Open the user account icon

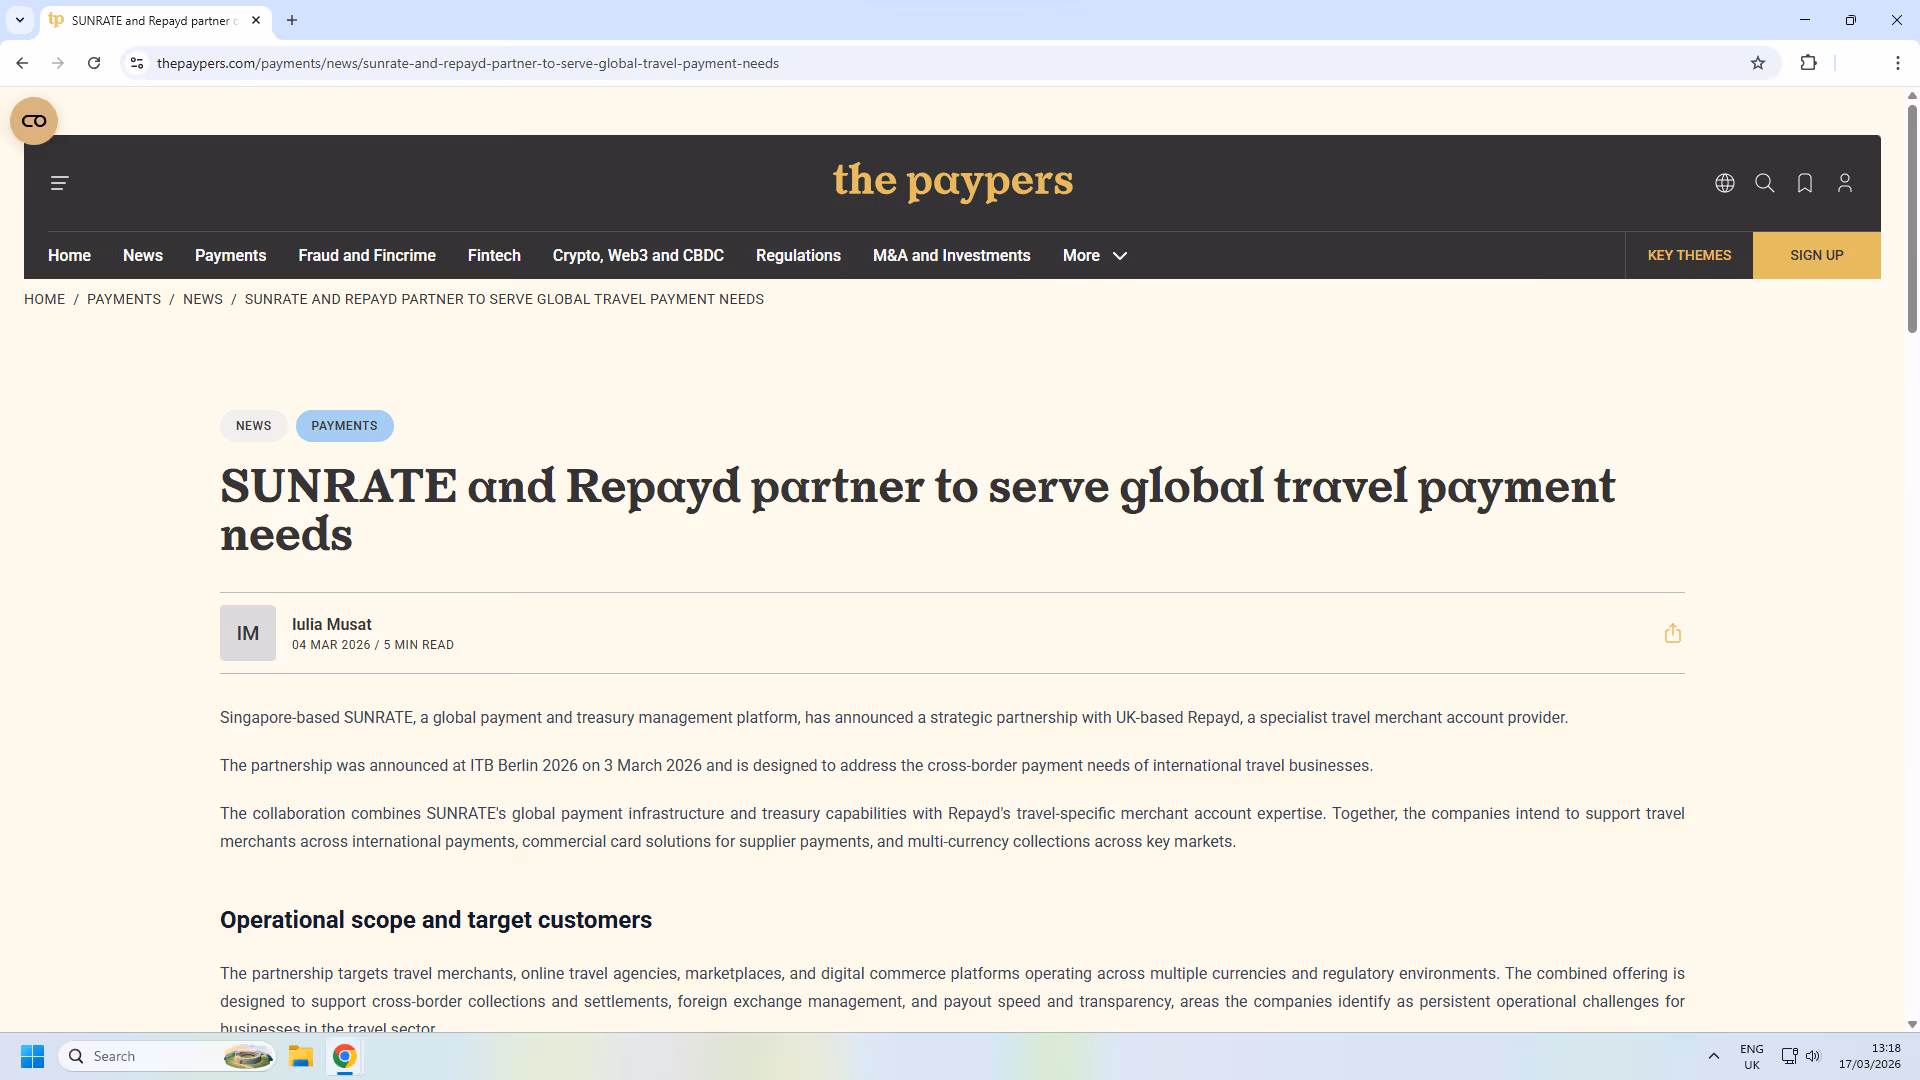tap(1845, 183)
